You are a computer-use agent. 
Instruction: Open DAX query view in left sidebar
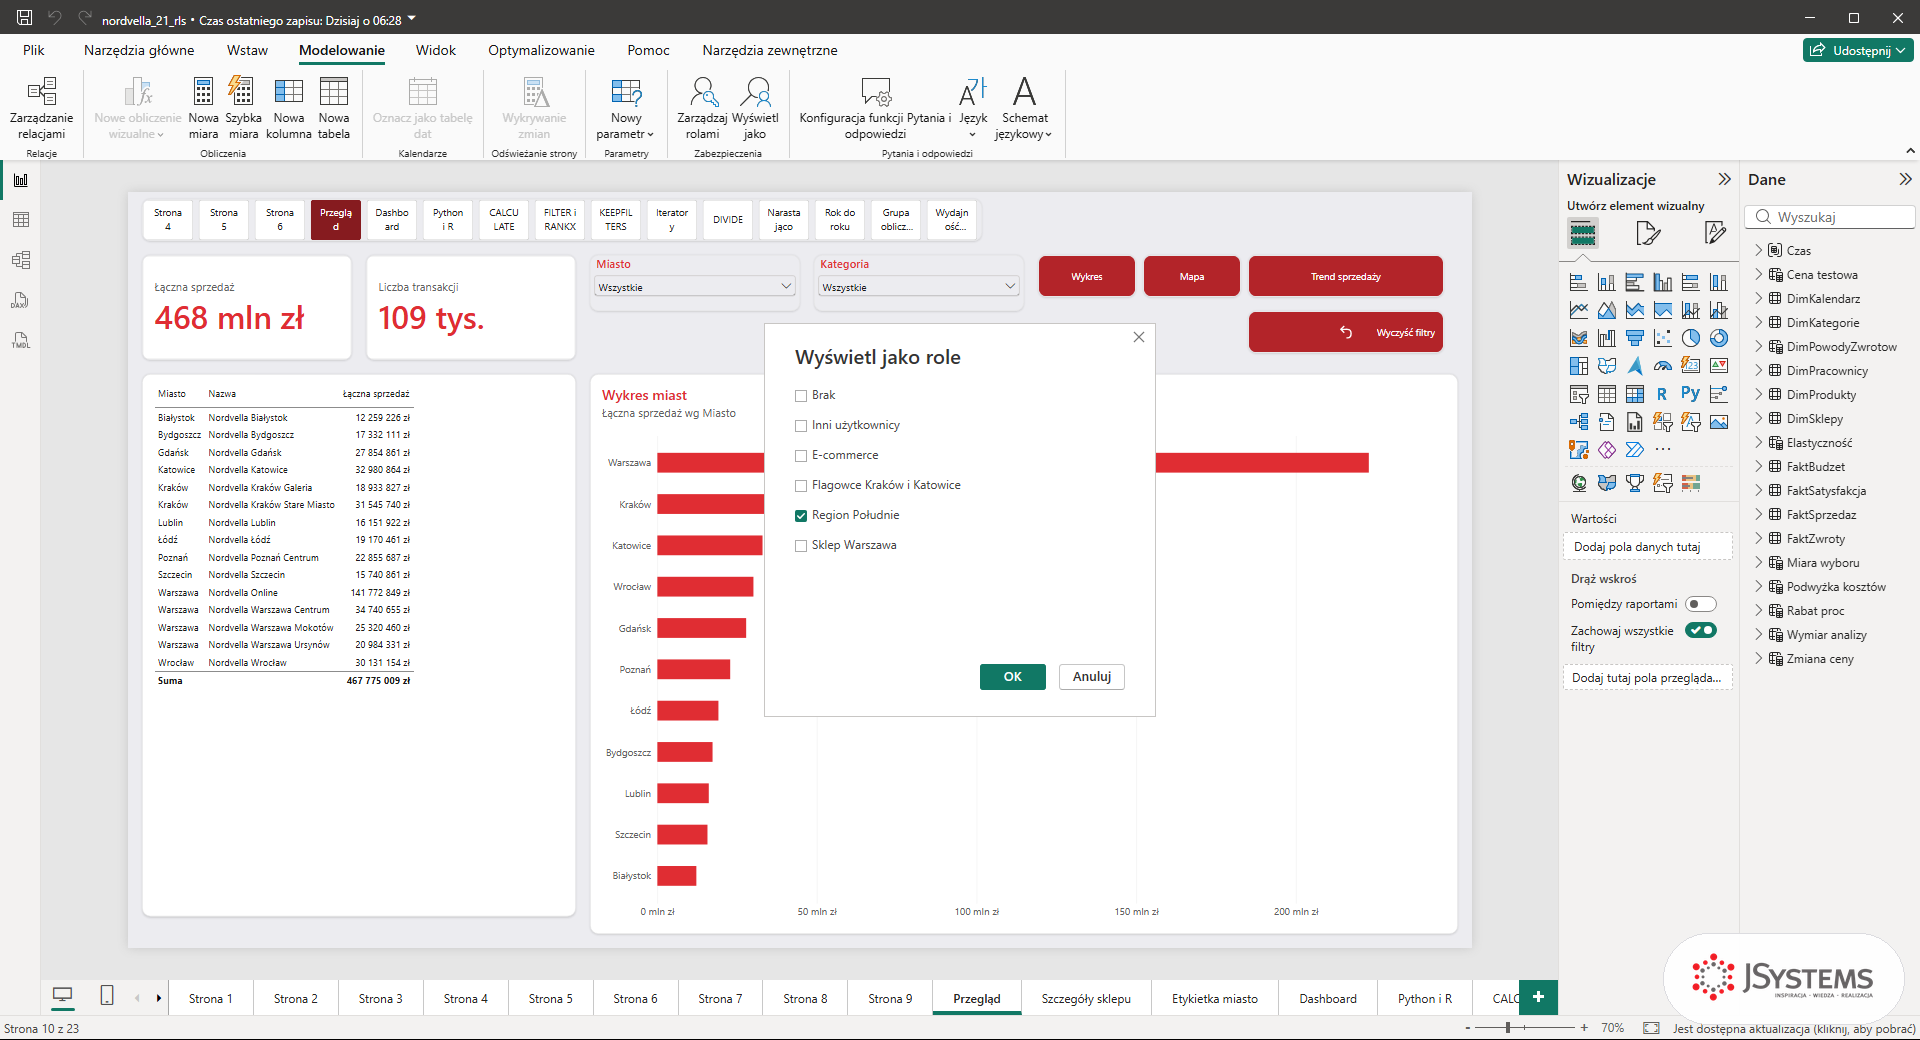click(x=21, y=300)
